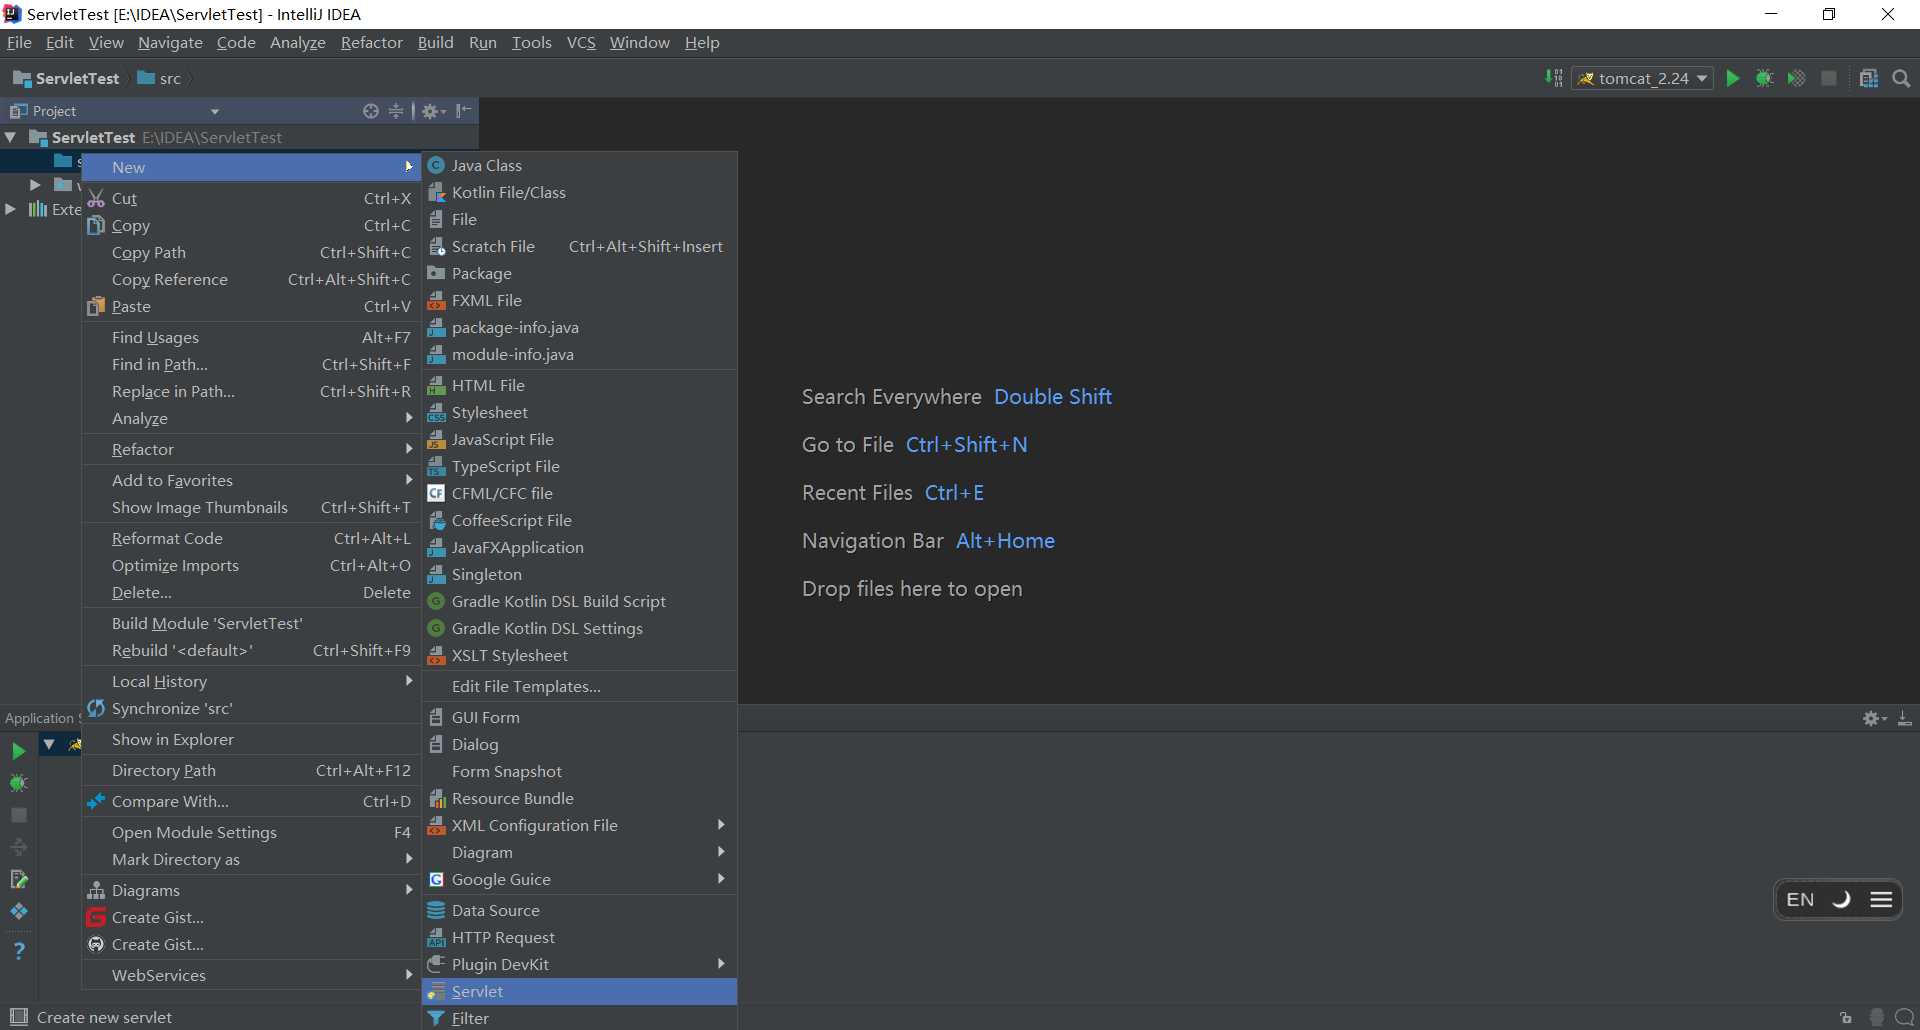Open the tomcat_2.24 run configuration dropdown

(1642, 78)
